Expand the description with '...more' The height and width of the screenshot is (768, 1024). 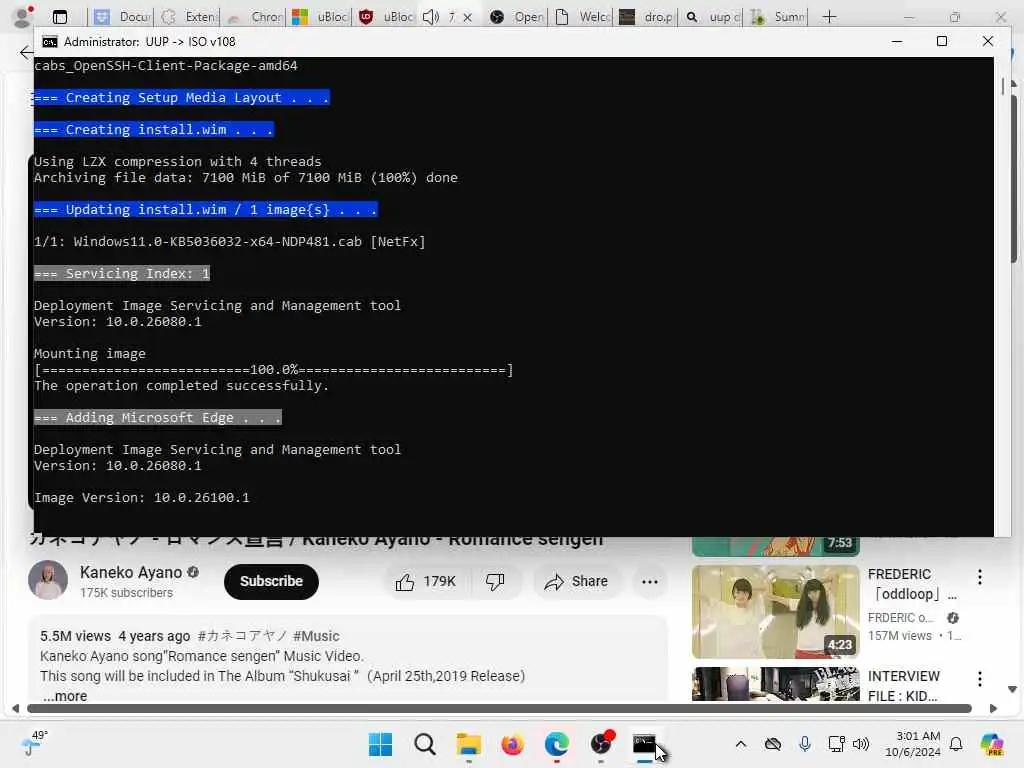(65, 696)
